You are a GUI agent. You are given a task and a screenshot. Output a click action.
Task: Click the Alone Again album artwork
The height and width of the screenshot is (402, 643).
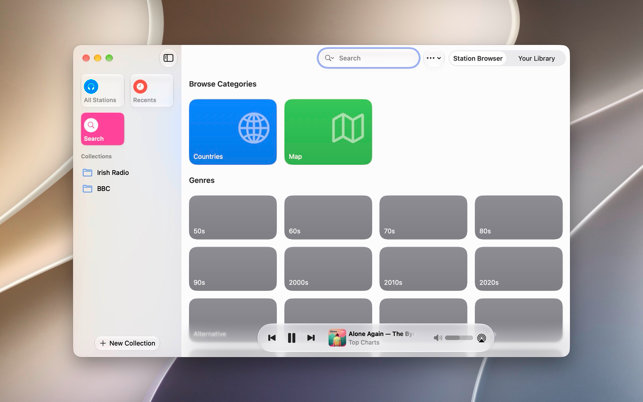(x=337, y=338)
